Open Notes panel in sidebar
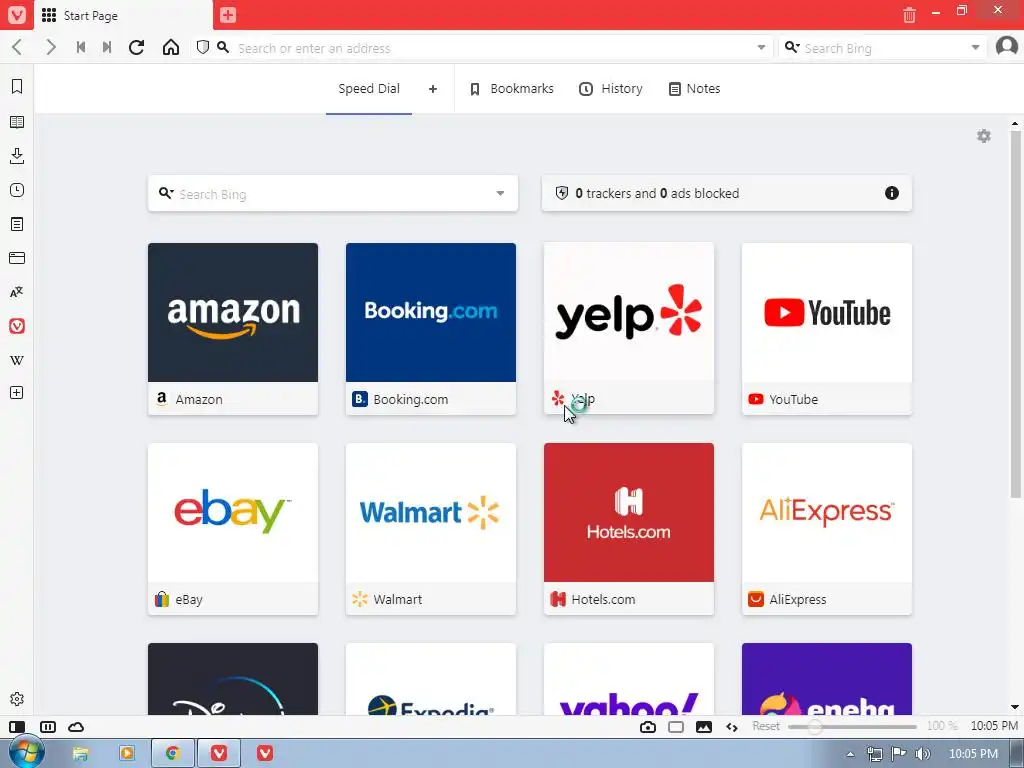Screen dimensions: 1024x768 [17, 224]
